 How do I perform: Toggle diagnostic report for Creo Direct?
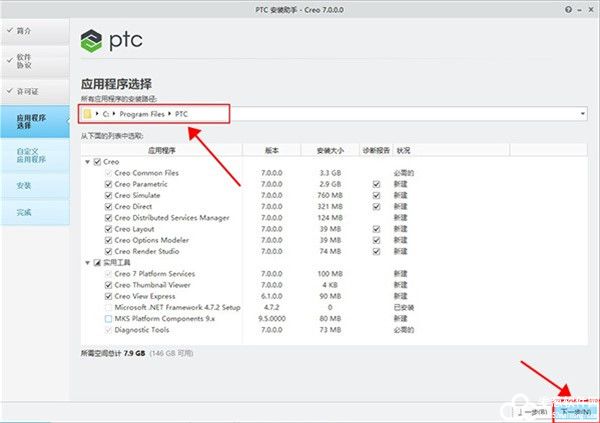(377, 207)
